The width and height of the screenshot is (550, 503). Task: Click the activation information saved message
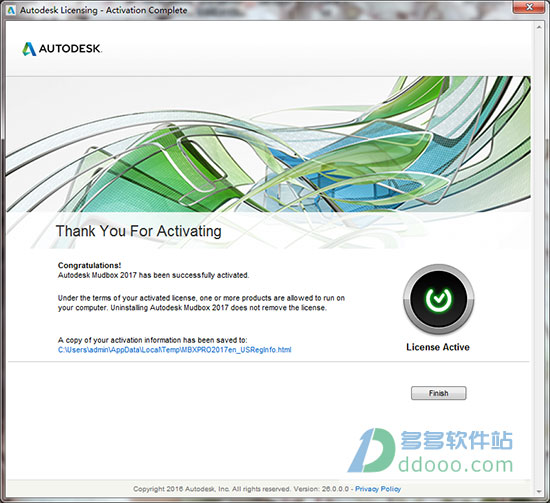[153, 340]
